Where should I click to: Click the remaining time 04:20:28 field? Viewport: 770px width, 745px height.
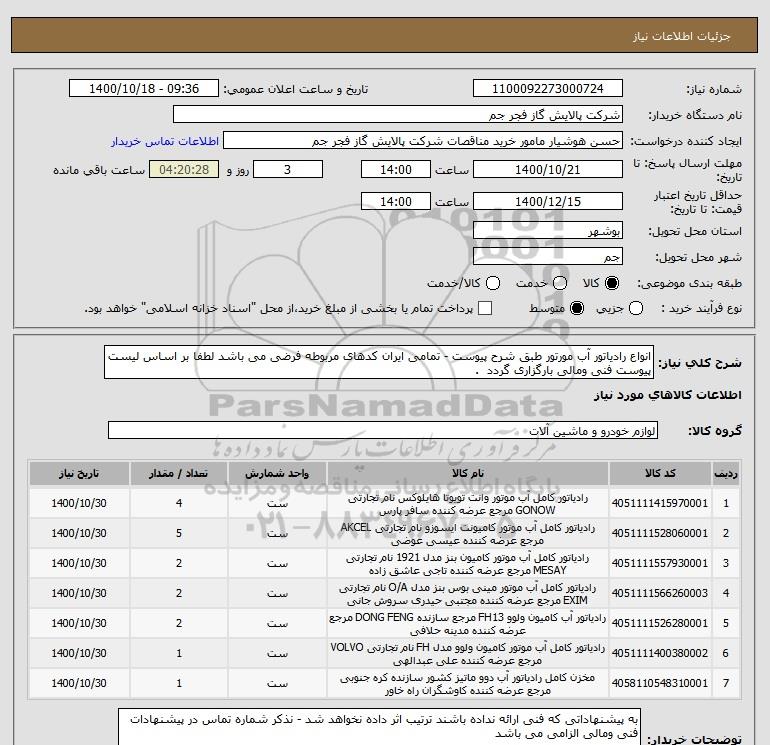184,169
